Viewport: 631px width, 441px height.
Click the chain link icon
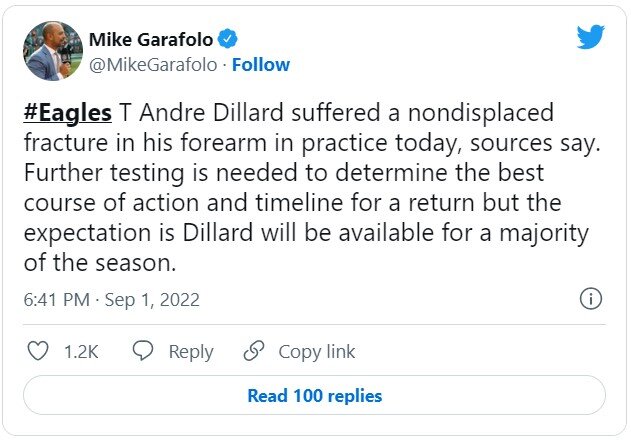click(254, 351)
